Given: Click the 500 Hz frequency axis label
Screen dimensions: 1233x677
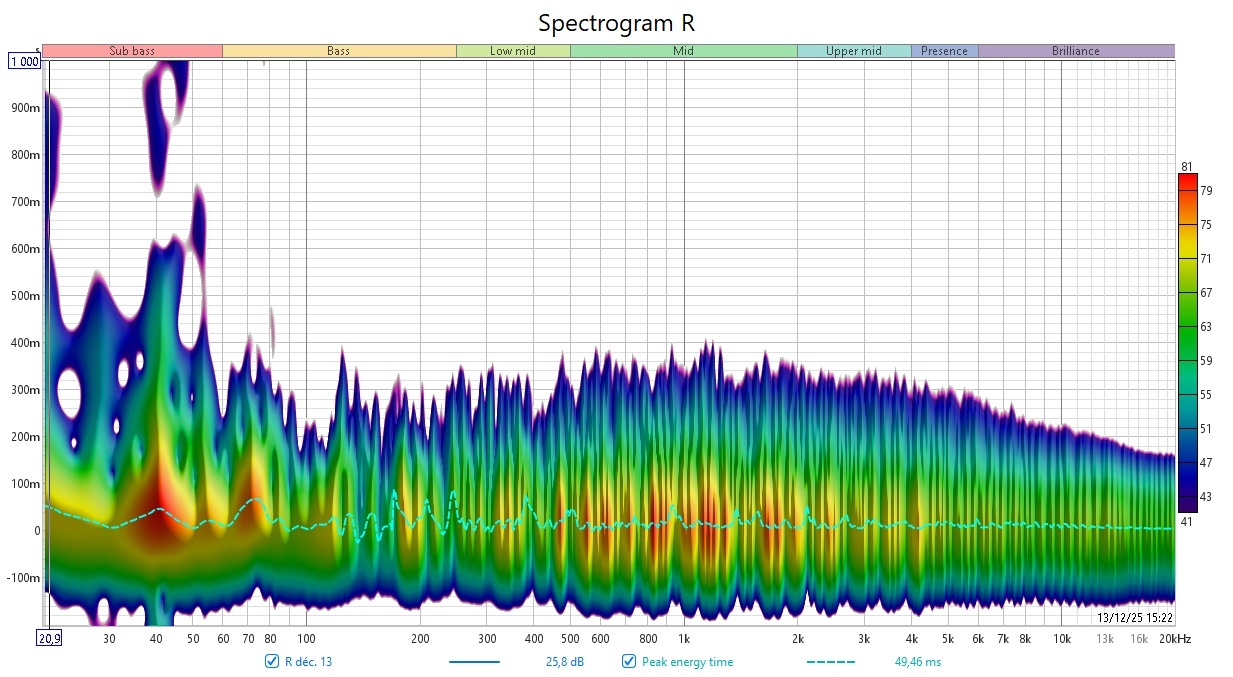Looking at the screenshot, I should (x=570, y=638).
